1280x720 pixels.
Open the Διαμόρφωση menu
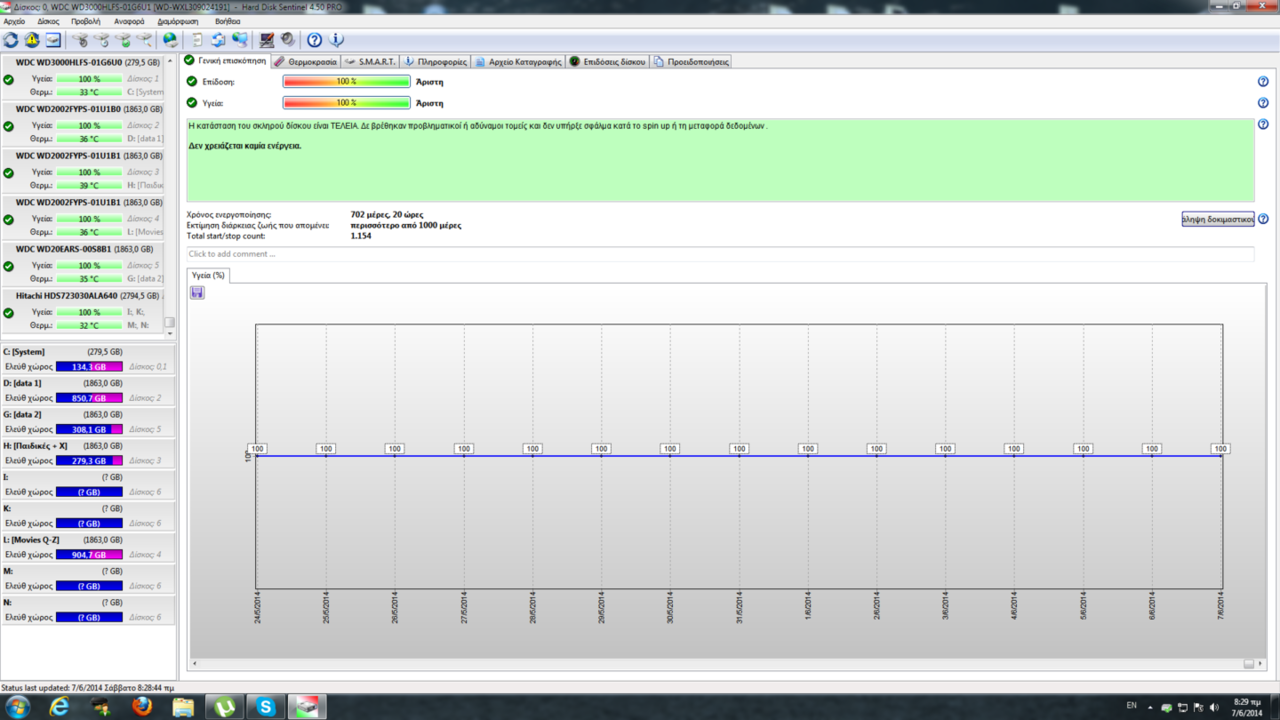177,21
